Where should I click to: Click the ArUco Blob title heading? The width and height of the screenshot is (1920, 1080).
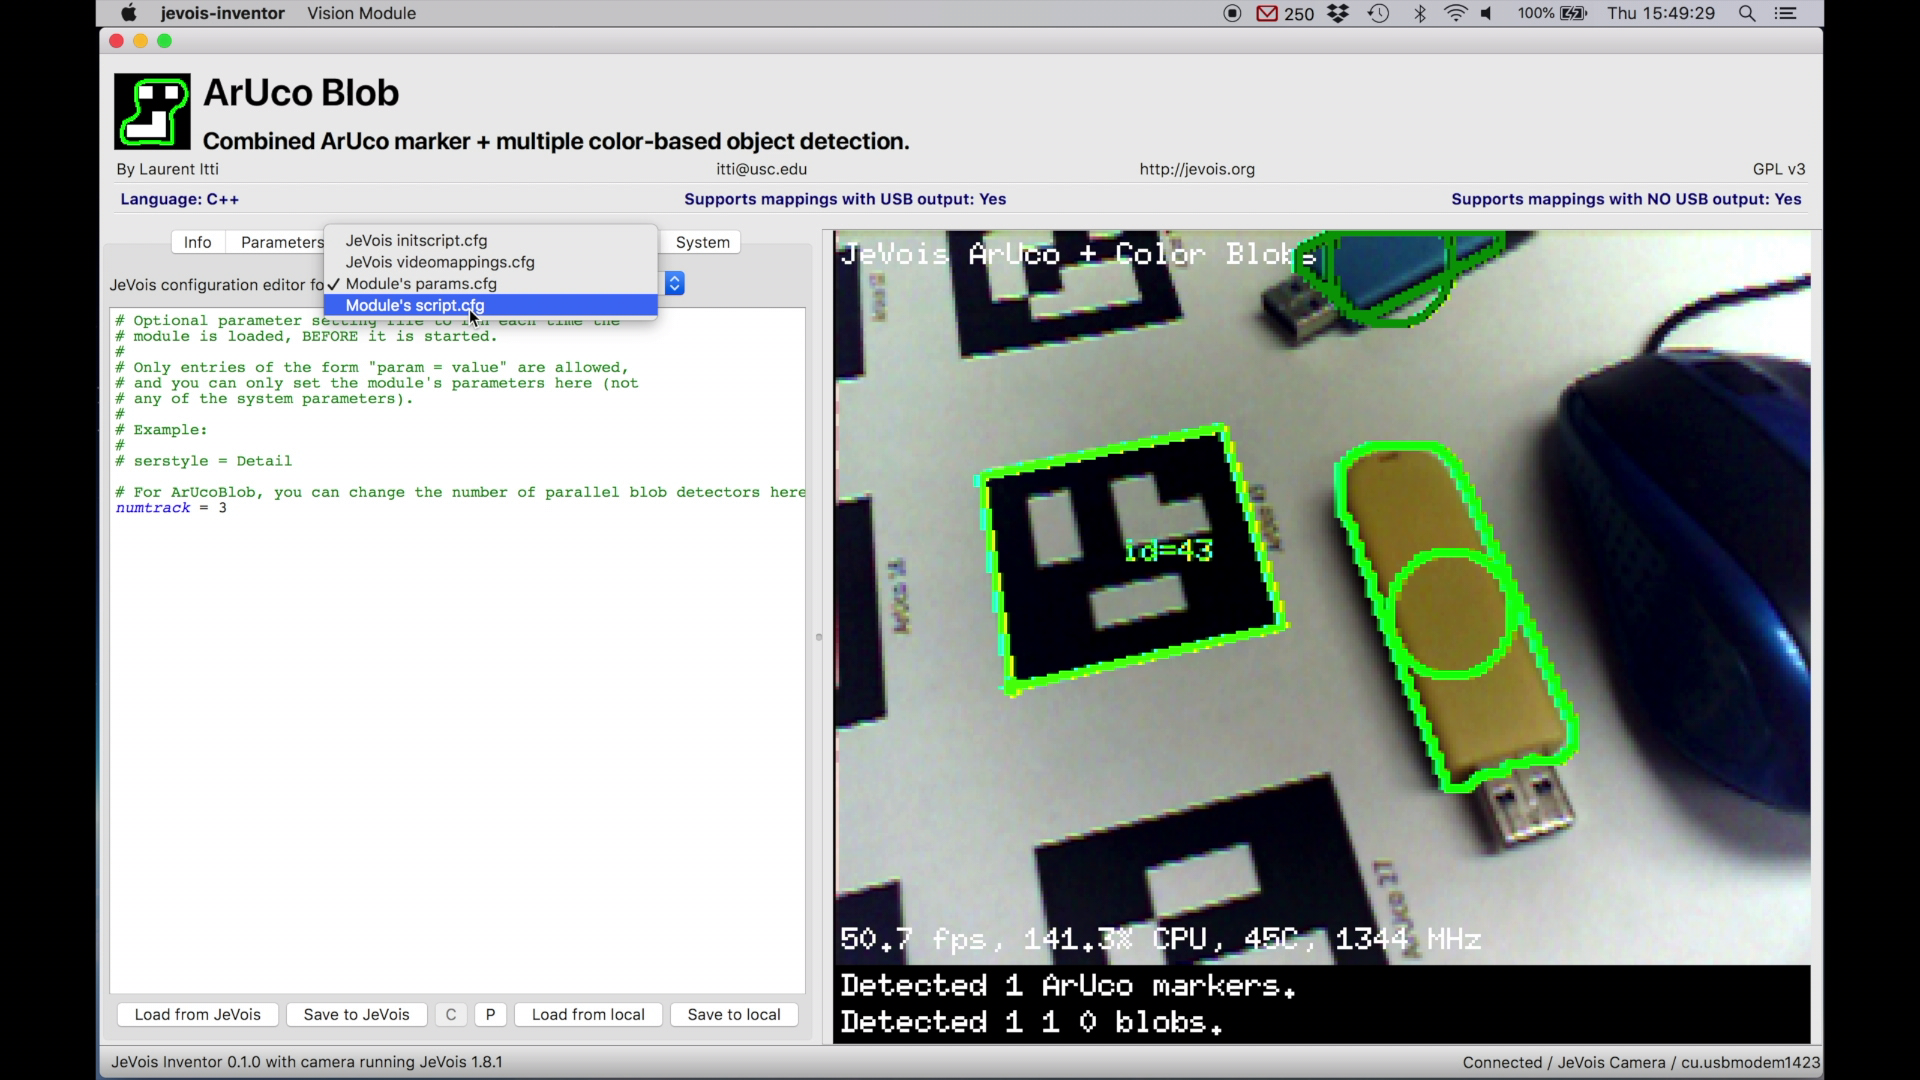point(301,92)
